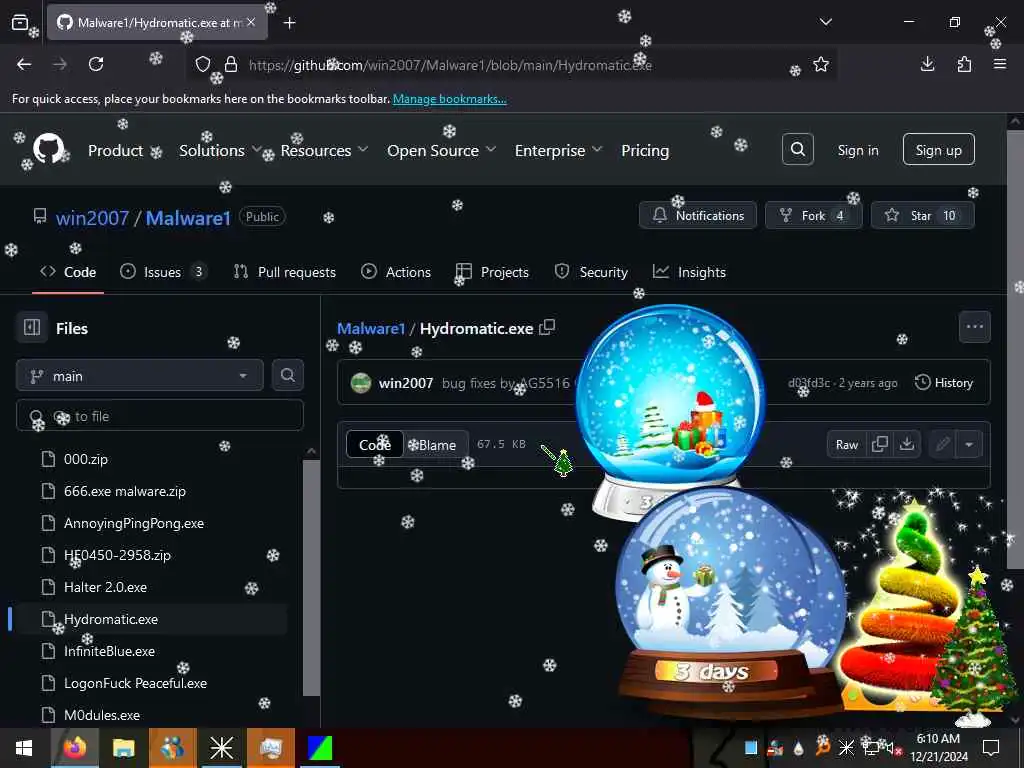Expand the Enterprise dropdown

tap(558, 150)
